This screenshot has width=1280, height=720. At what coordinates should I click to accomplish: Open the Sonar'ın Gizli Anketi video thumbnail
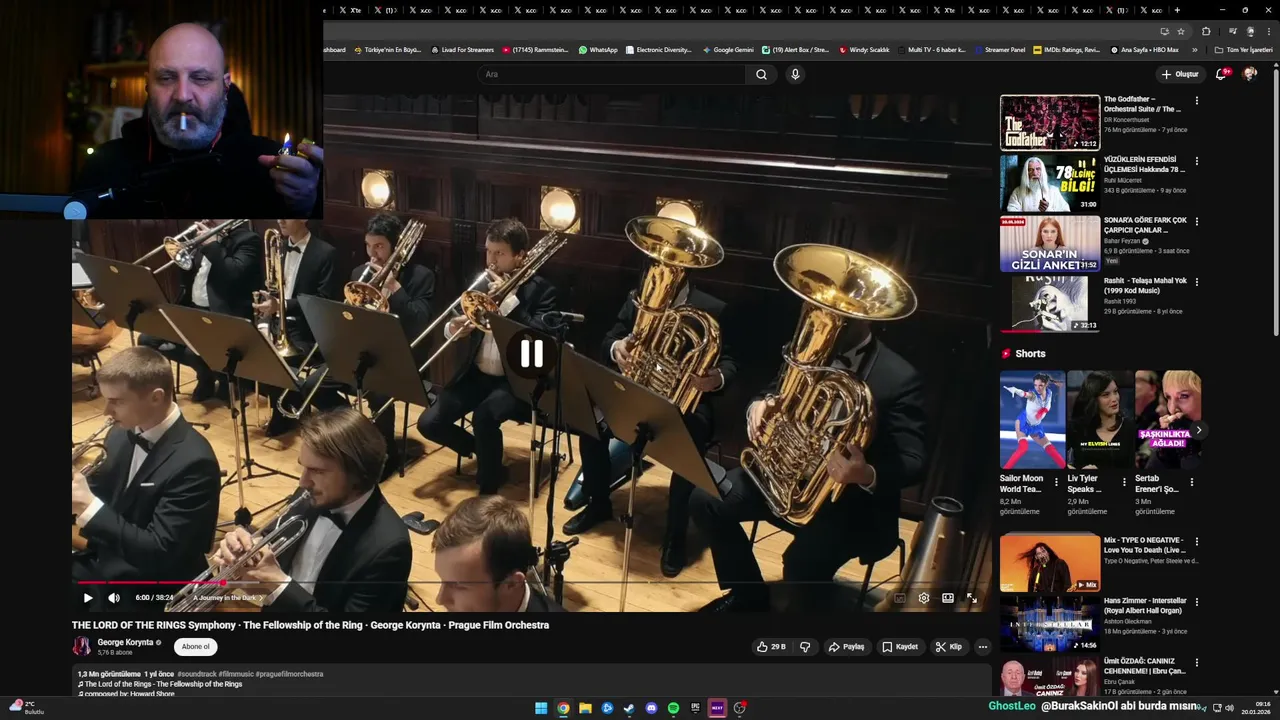pyautogui.click(x=1050, y=243)
